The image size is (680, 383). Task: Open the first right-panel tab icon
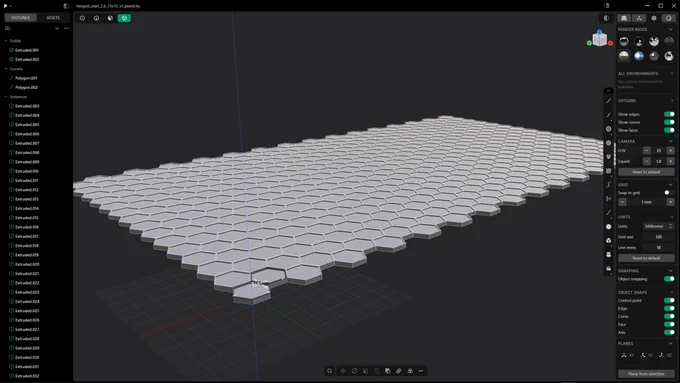pyautogui.click(x=624, y=18)
